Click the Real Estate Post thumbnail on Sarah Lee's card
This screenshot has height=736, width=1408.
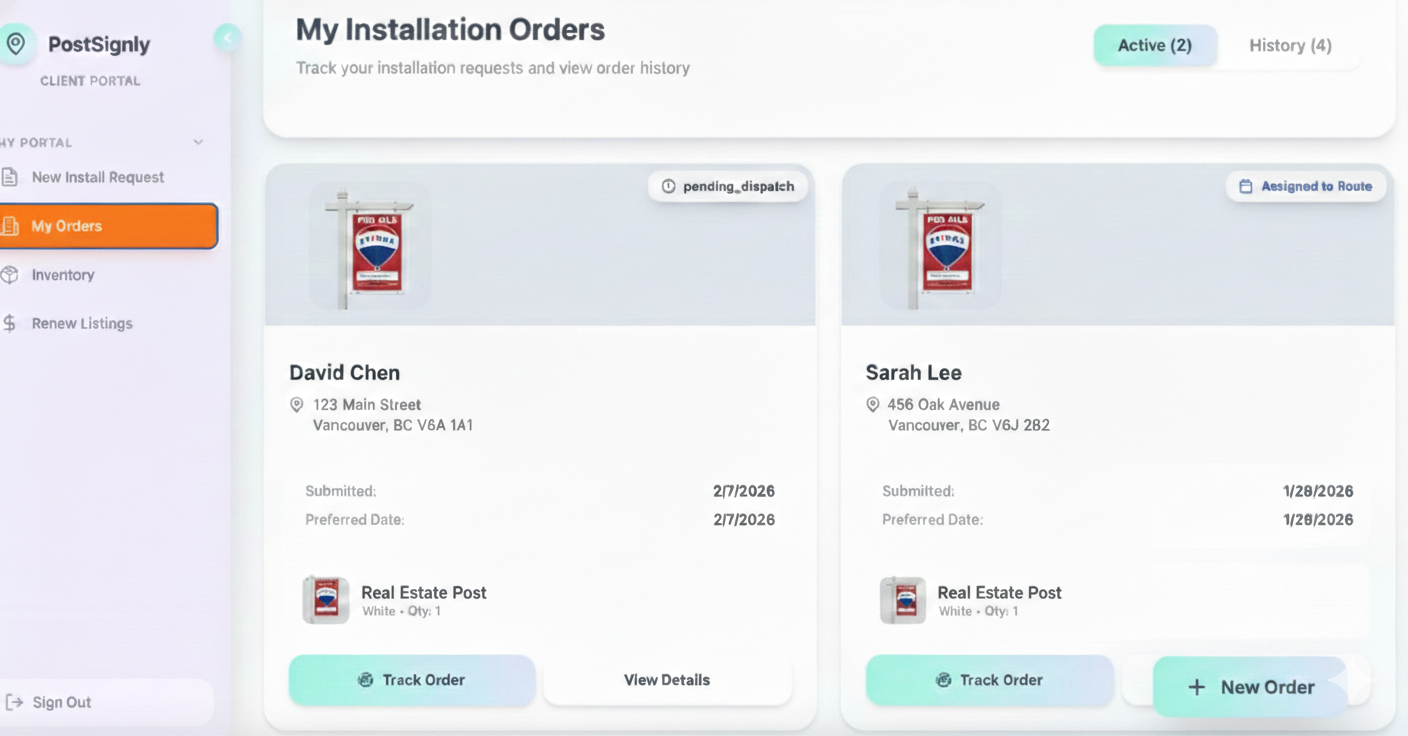[902, 601]
